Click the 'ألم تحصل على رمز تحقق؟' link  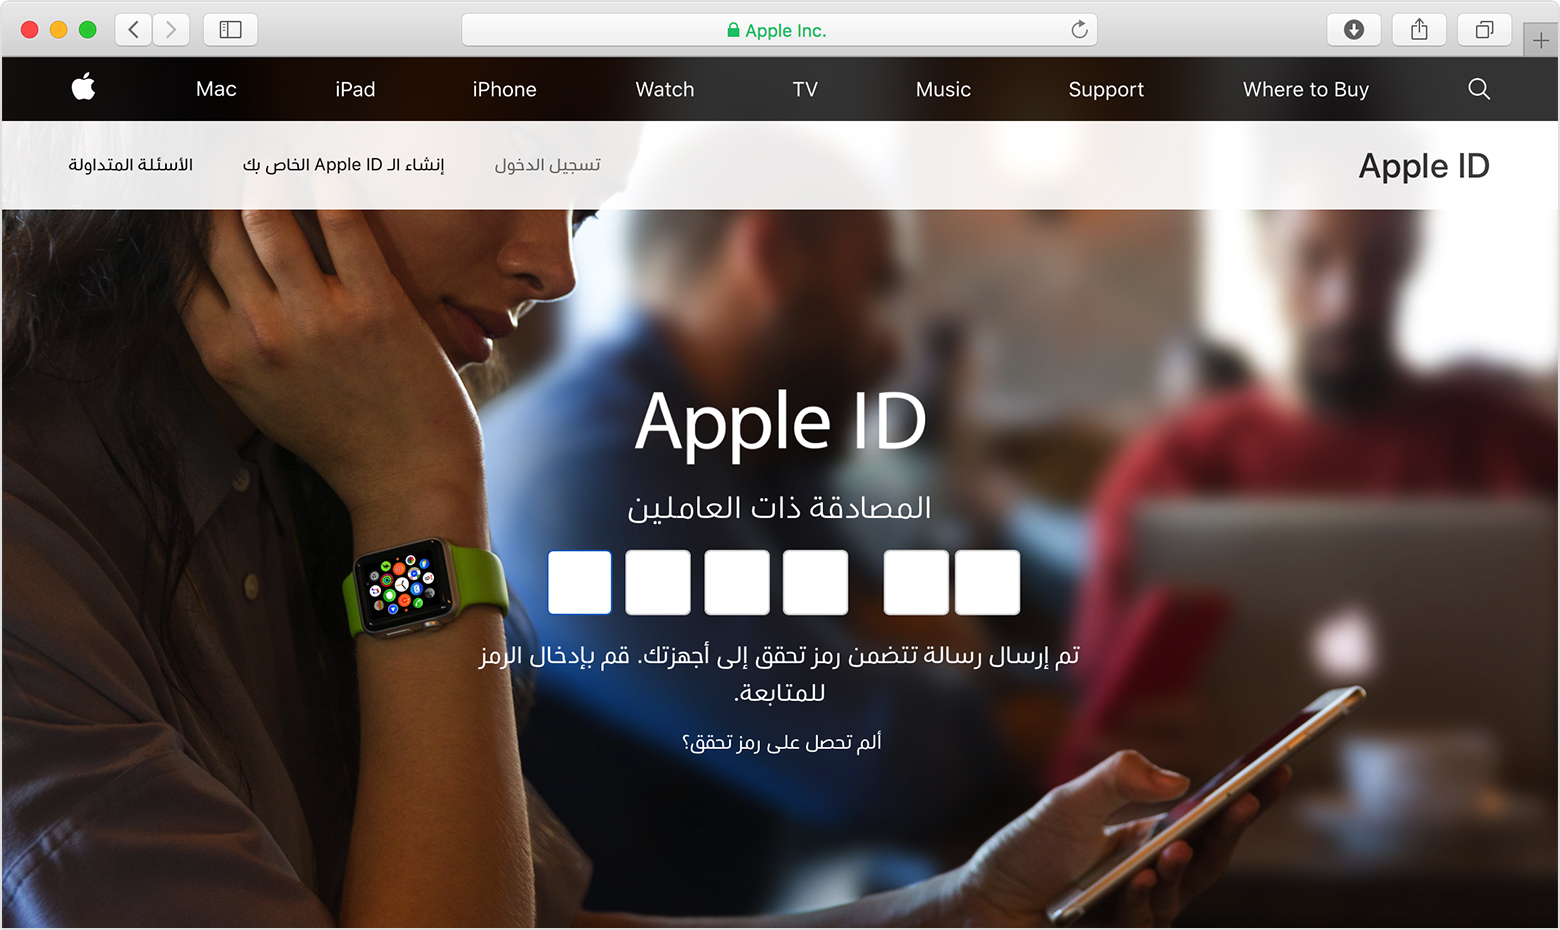(781, 742)
